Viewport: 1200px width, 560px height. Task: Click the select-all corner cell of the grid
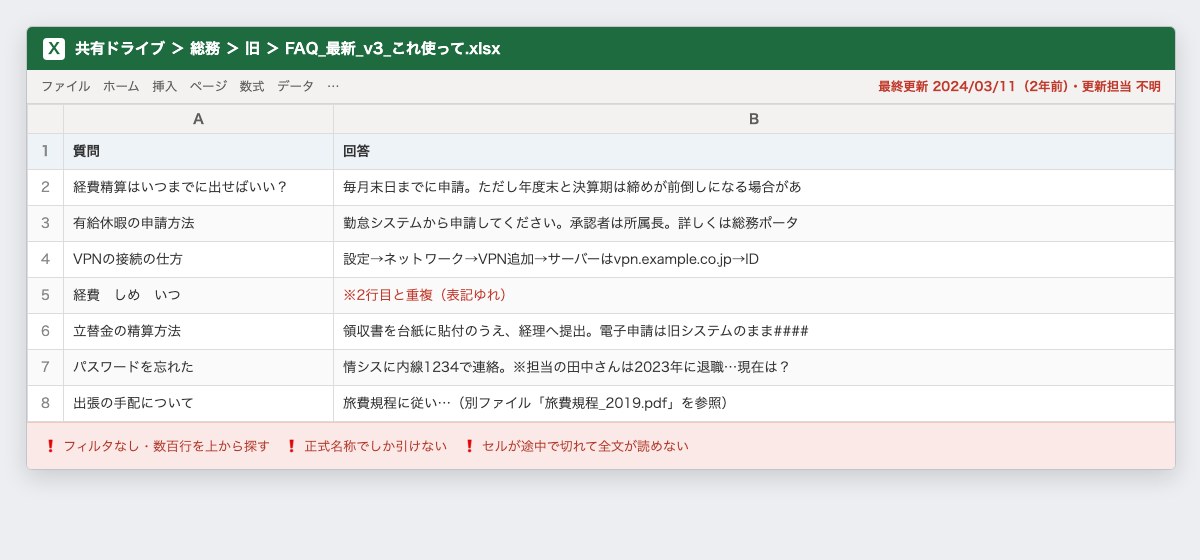(x=45, y=119)
